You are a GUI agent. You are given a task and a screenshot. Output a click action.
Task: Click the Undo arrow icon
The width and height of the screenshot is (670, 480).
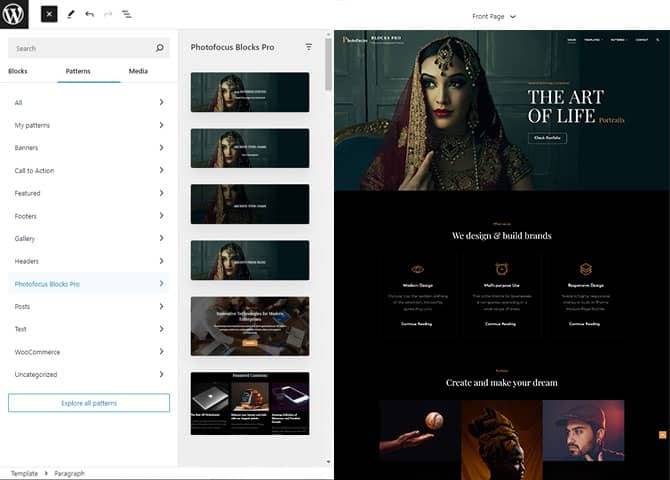coord(89,15)
